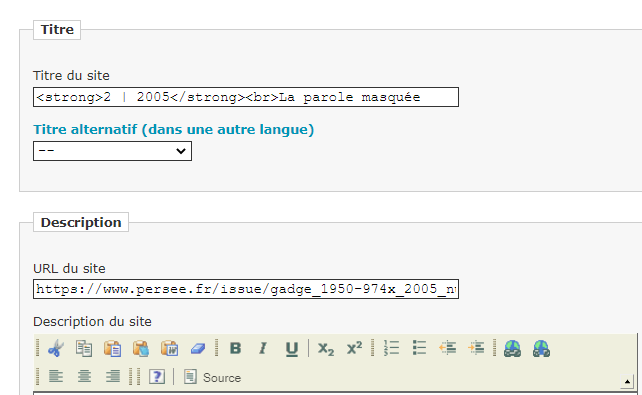Switch editor to Source view
This screenshot has height=395, width=642.
point(212,377)
